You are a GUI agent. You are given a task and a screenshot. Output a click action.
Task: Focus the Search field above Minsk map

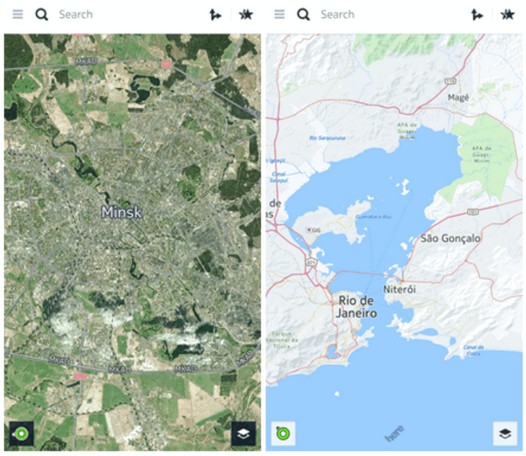(x=76, y=14)
